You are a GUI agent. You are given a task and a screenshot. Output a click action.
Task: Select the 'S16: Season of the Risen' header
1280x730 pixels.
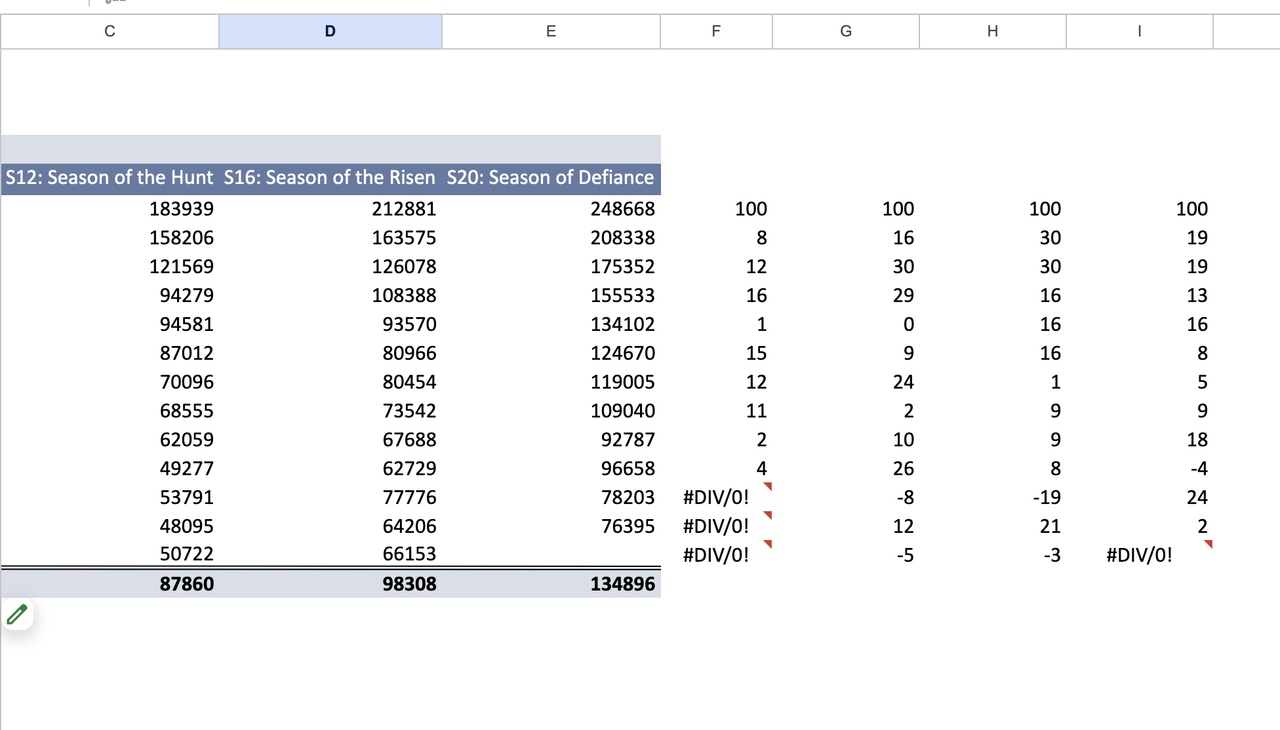[330, 177]
